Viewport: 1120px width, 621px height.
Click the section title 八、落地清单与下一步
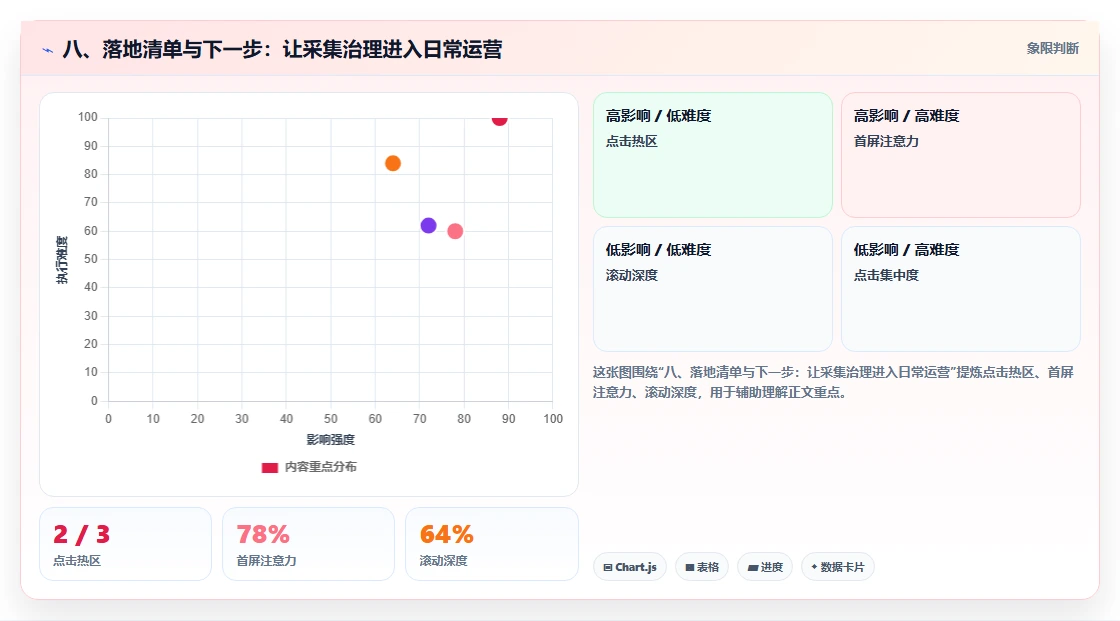click(x=282, y=49)
